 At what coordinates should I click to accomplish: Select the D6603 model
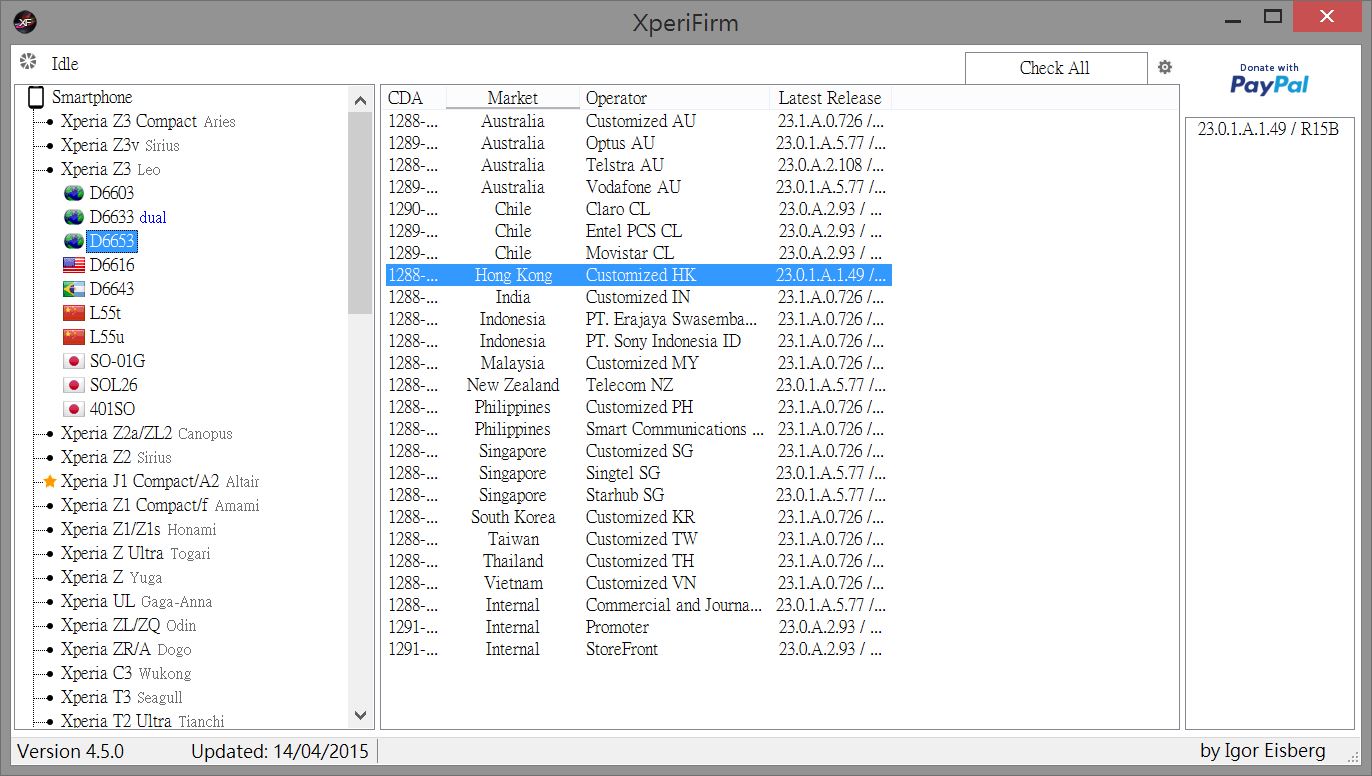[x=111, y=193]
